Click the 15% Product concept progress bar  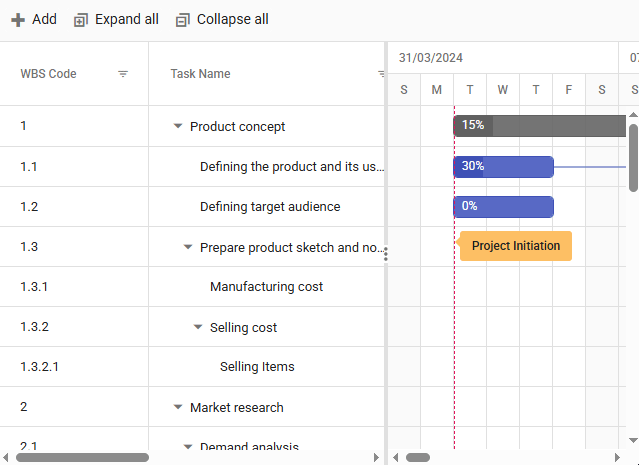pos(540,126)
